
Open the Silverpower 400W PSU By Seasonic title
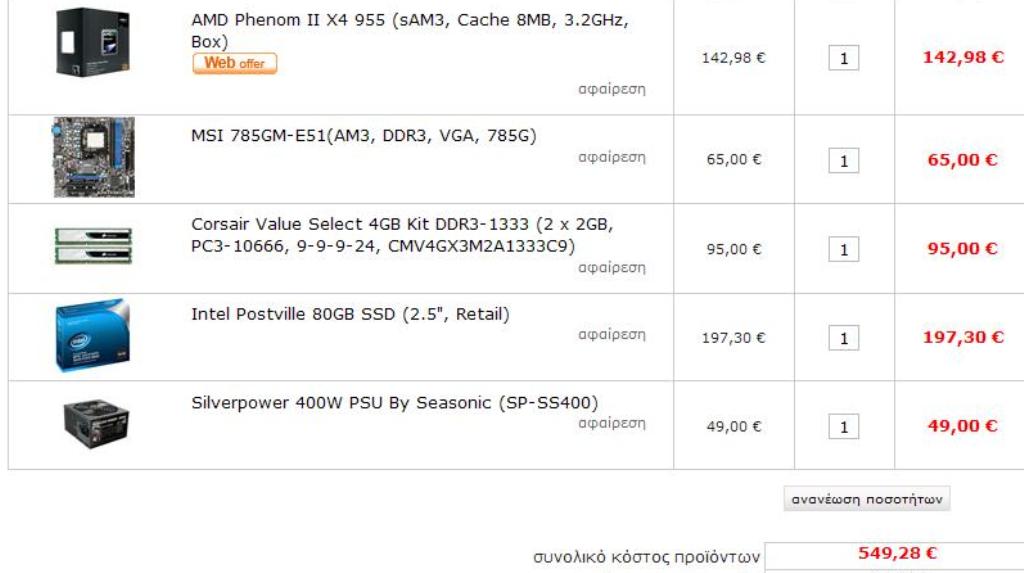click(394, 402)
